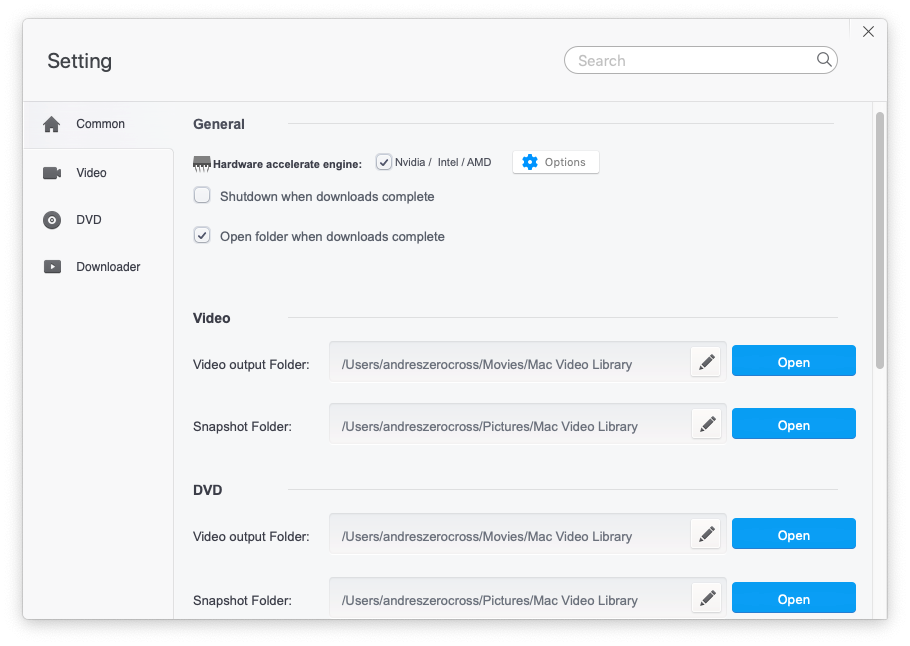Click the 'Setting' window title text
Image resolution: width=910 pixels, height=646 pixels.
(80, 61)
